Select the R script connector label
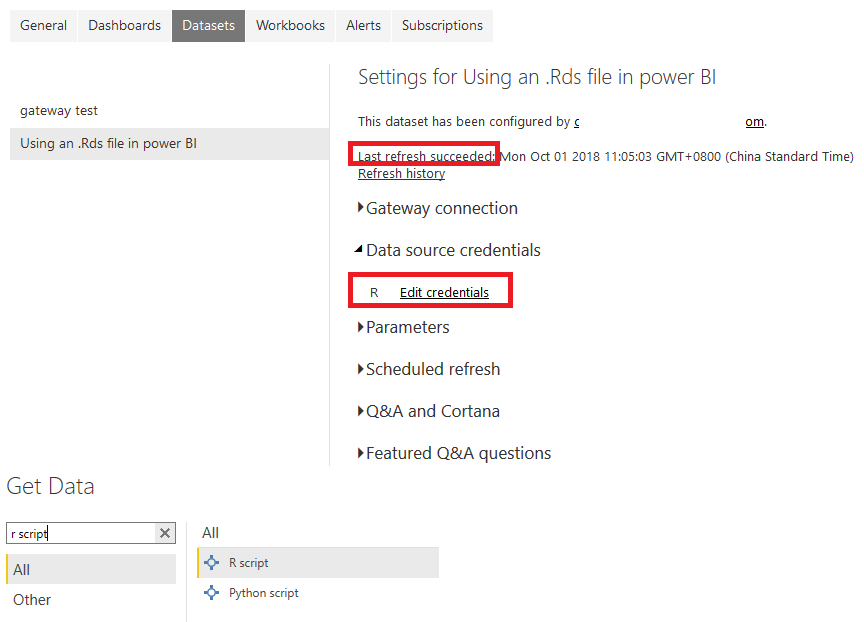The width and height of the screenshot is (864, 622). point(249,563)
